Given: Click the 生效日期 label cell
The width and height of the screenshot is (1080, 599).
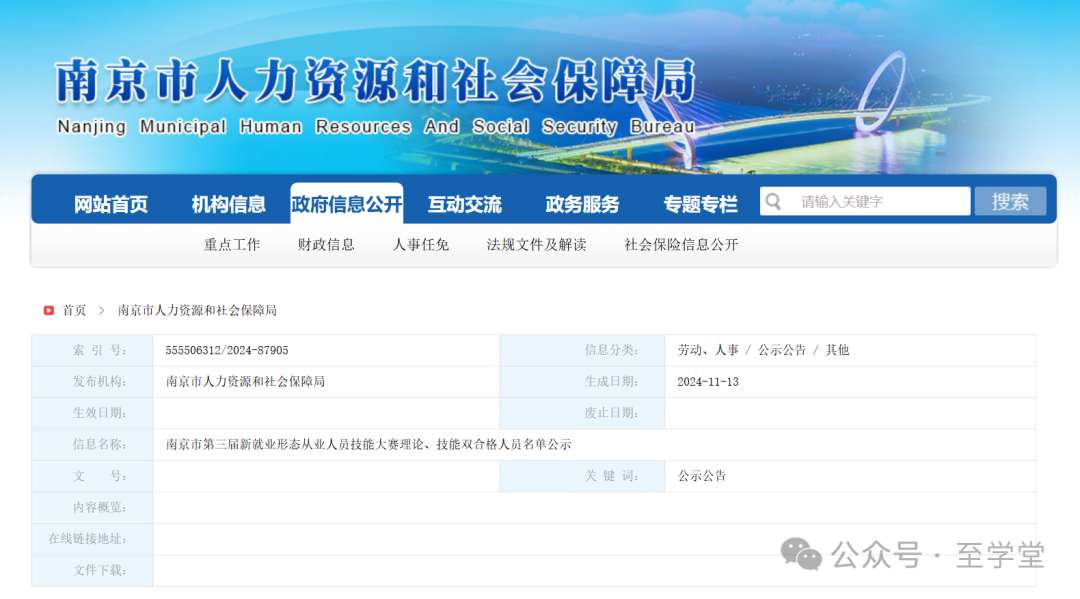Looking at the screenshot, I should coord(92,413).
